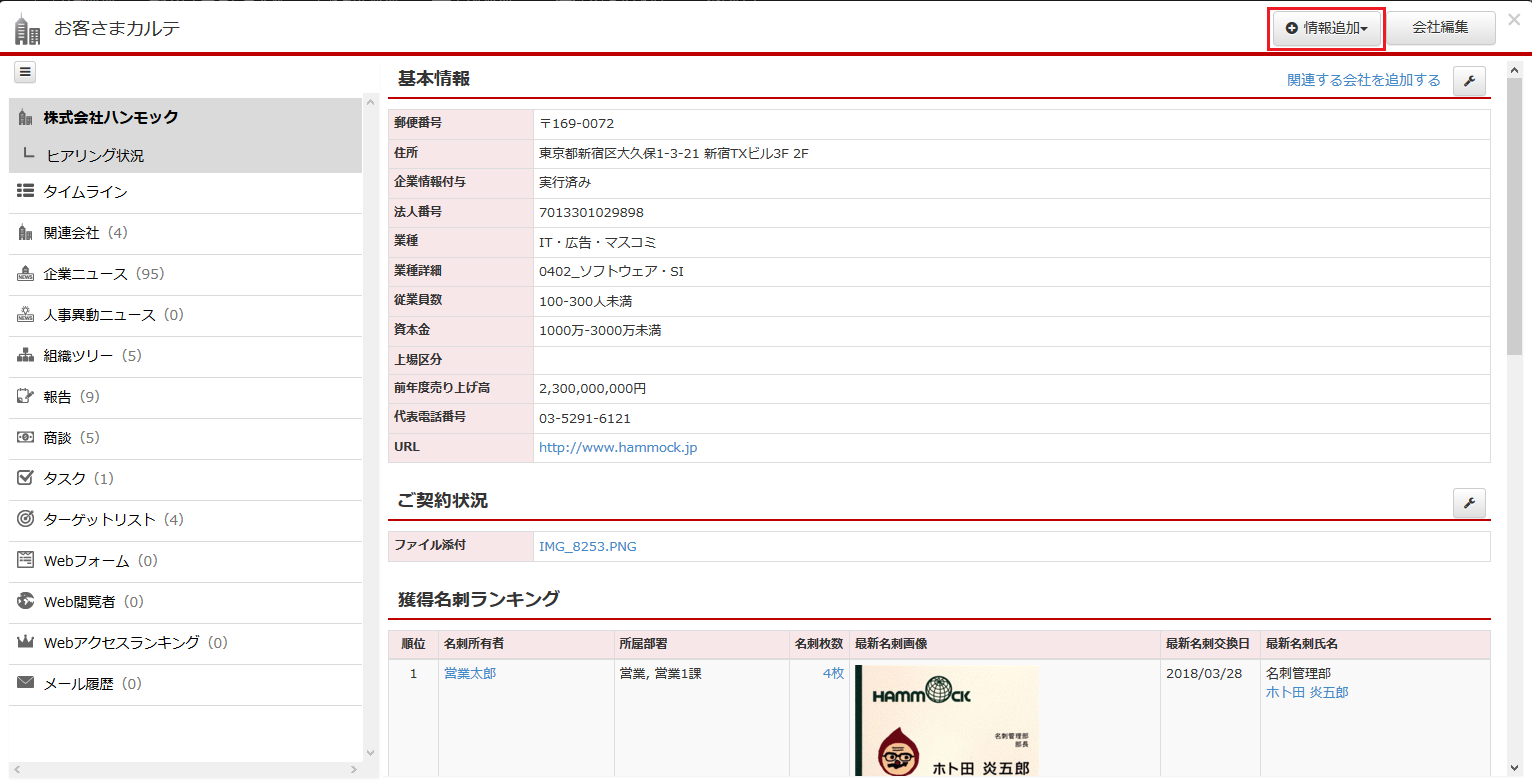Select ヒアリング状況 sub-item under company
Viewport: 1532px width, 784px height.
coord(95,156)
